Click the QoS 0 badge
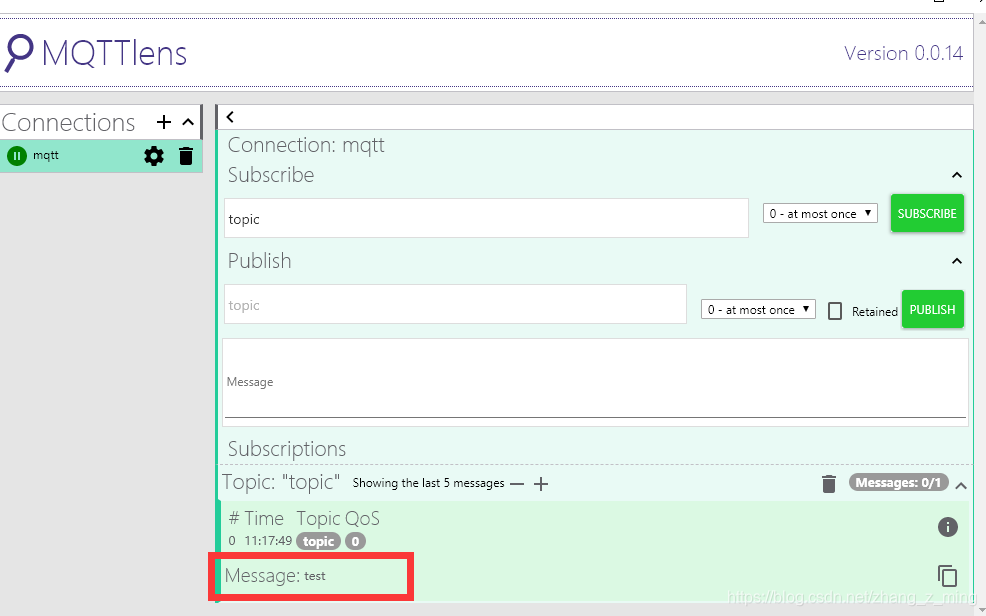Image resolution: width=986 pixels, height=616 pixels. [x=355, y=541]
